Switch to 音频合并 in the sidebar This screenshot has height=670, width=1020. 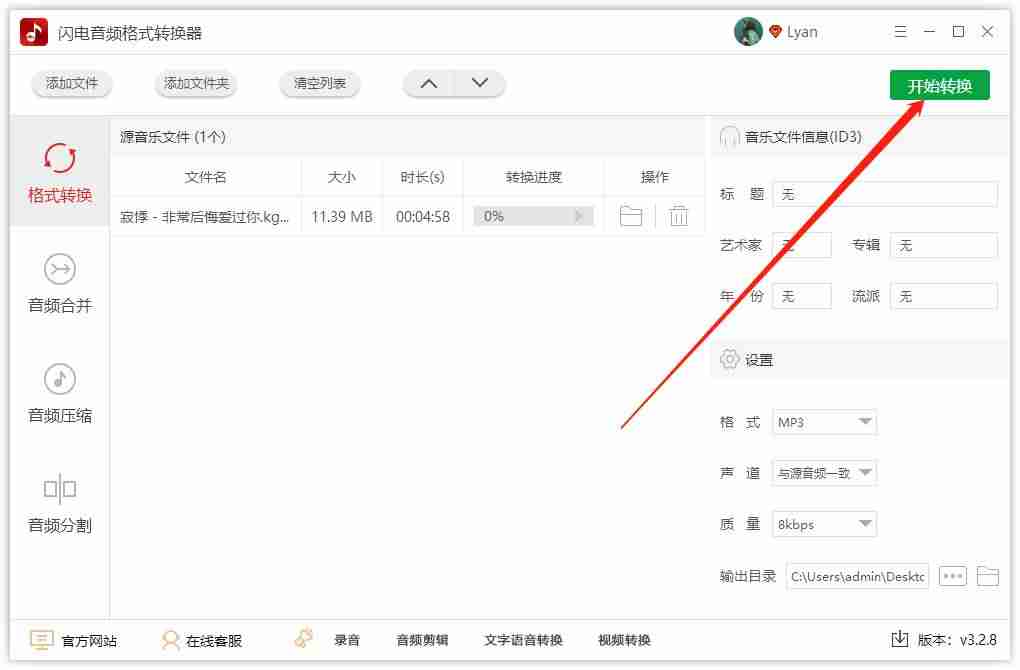60,283
